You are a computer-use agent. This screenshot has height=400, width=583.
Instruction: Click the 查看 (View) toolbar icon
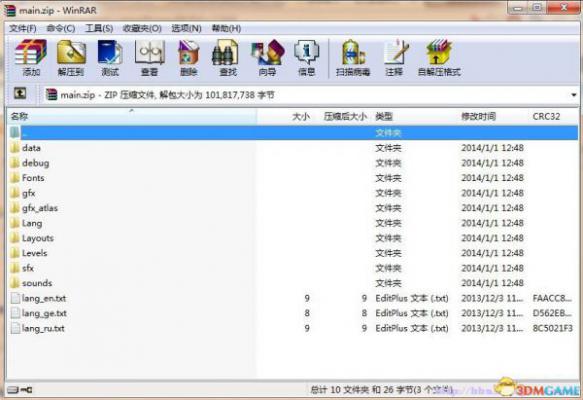pos(149,53)
